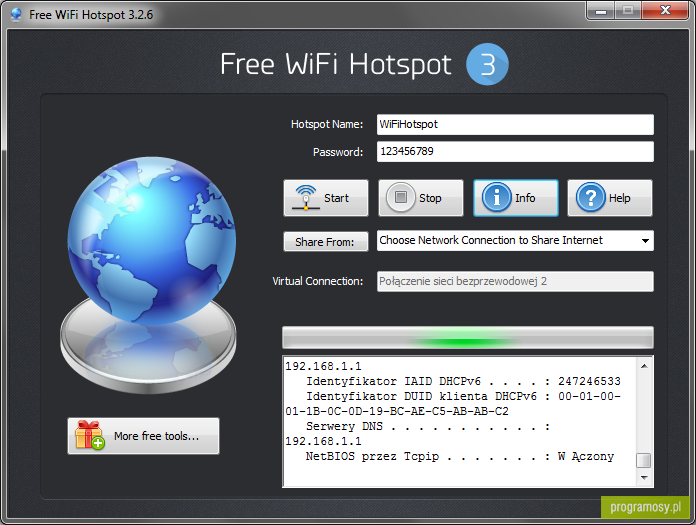Minimize the Free WiFi Hotspot window

(601, 11)
